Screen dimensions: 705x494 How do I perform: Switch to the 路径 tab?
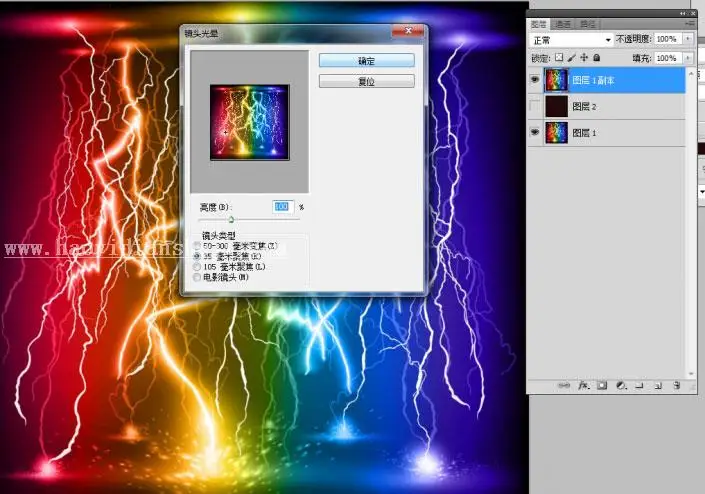[x=587, y=24]
